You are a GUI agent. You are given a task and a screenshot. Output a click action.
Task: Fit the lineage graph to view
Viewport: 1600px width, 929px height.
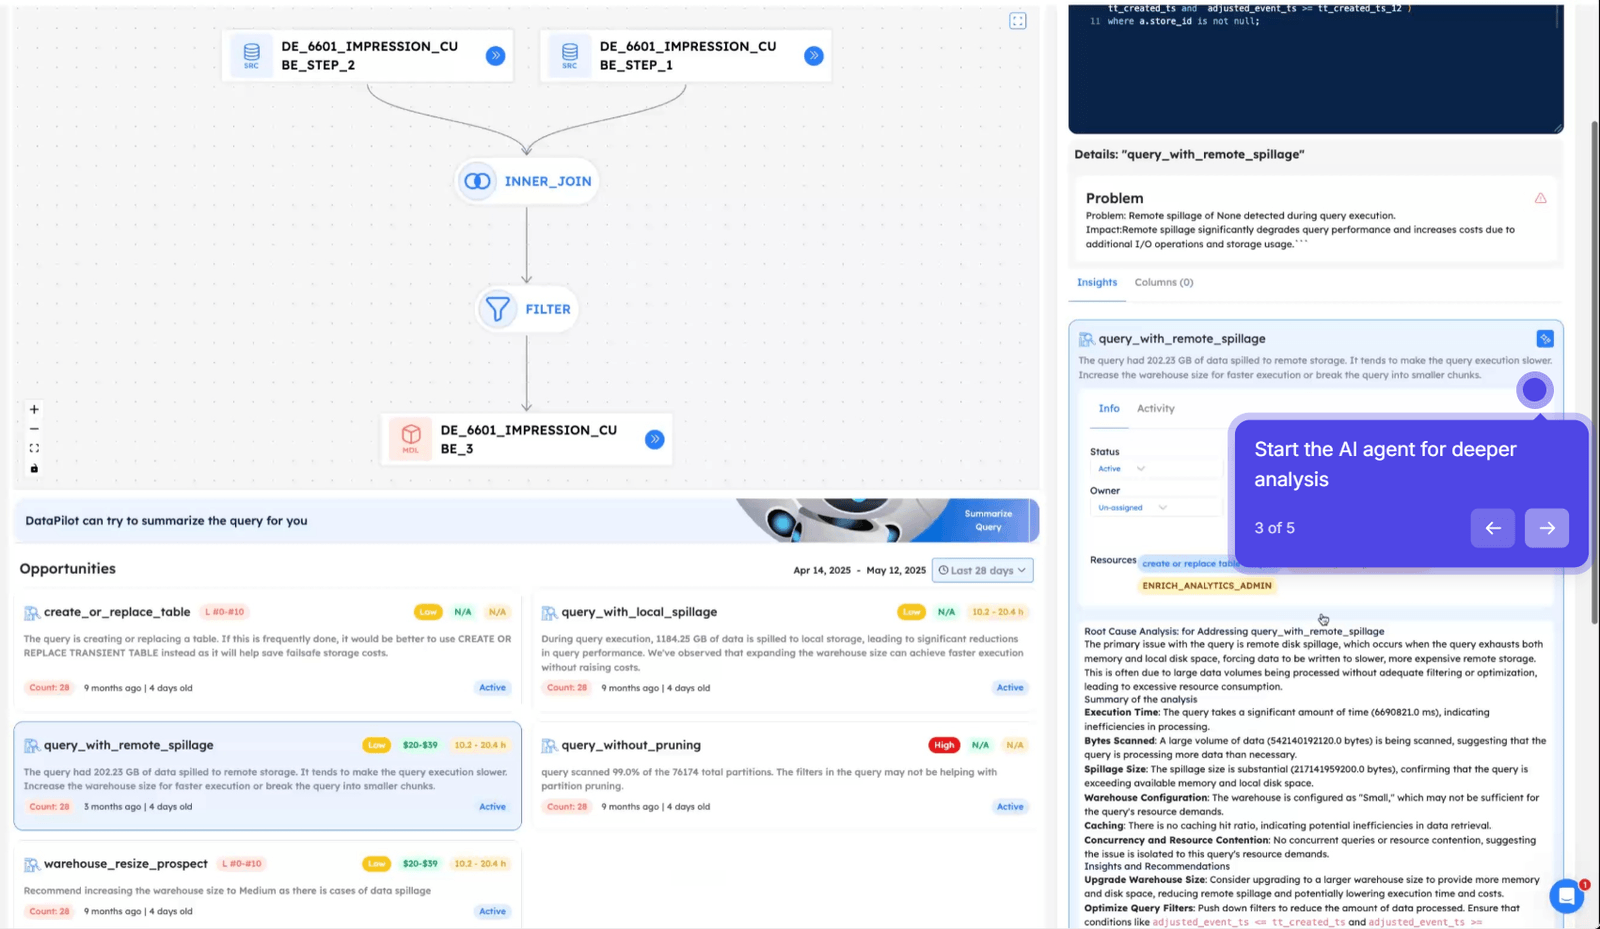click(34, 448)
